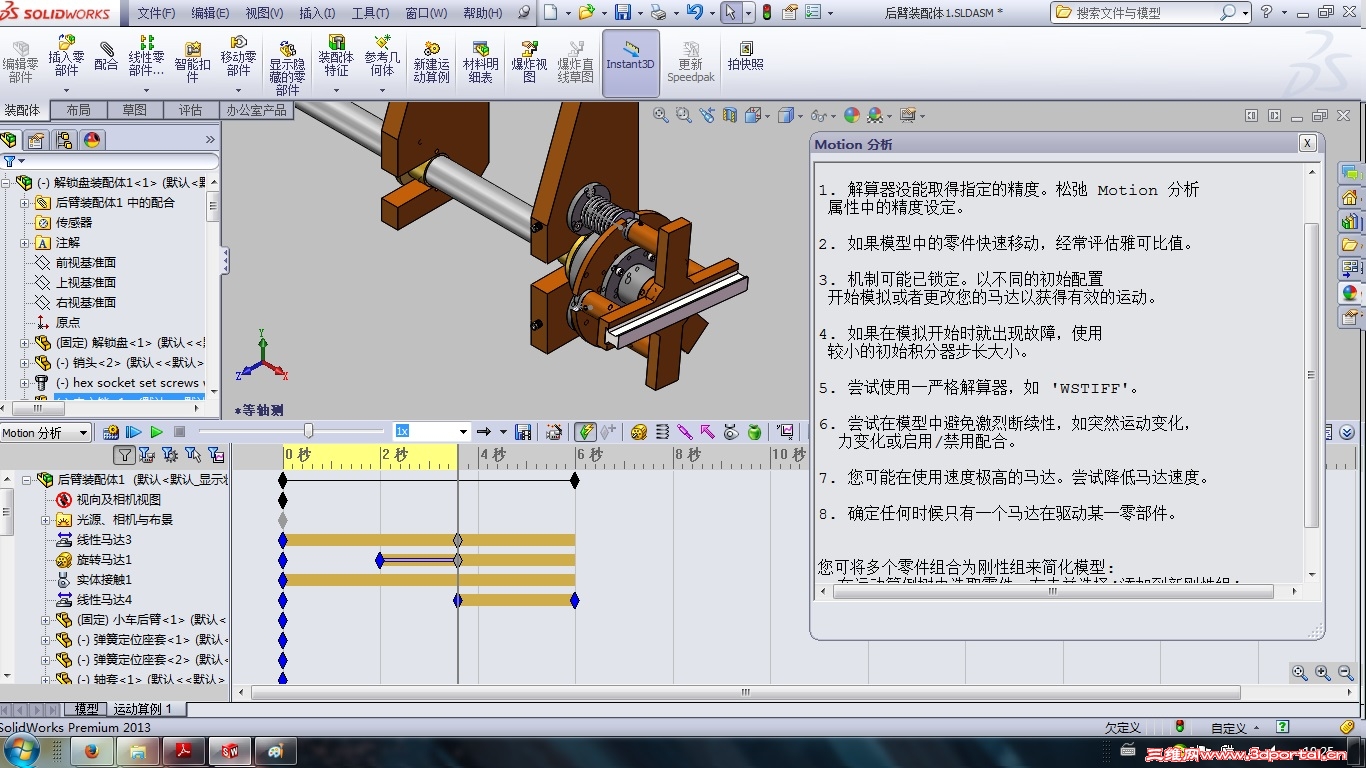The height and width of the screenshot is (768, 1366).
Task: Open the 文件(F) menu
Action: (156, 13)
